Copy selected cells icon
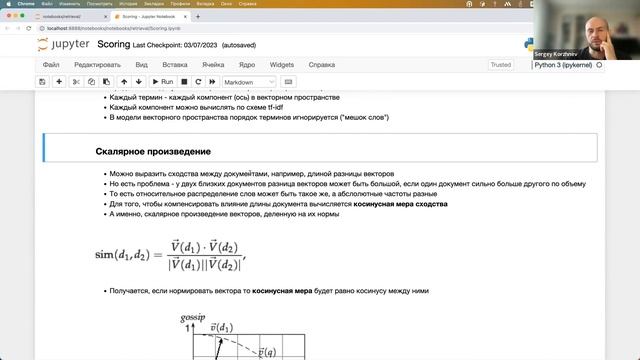 tap(91, 82)
